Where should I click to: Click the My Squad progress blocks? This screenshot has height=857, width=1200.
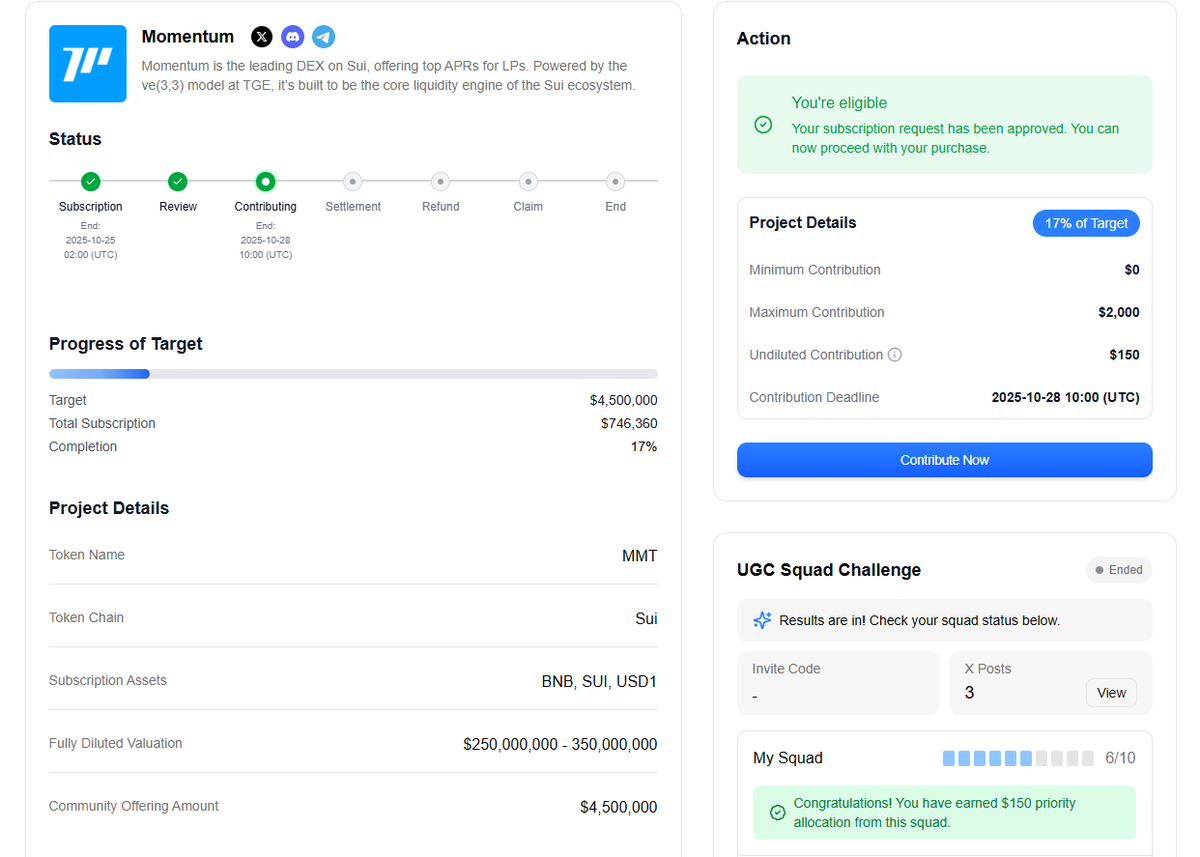(x=1018, y=759)
